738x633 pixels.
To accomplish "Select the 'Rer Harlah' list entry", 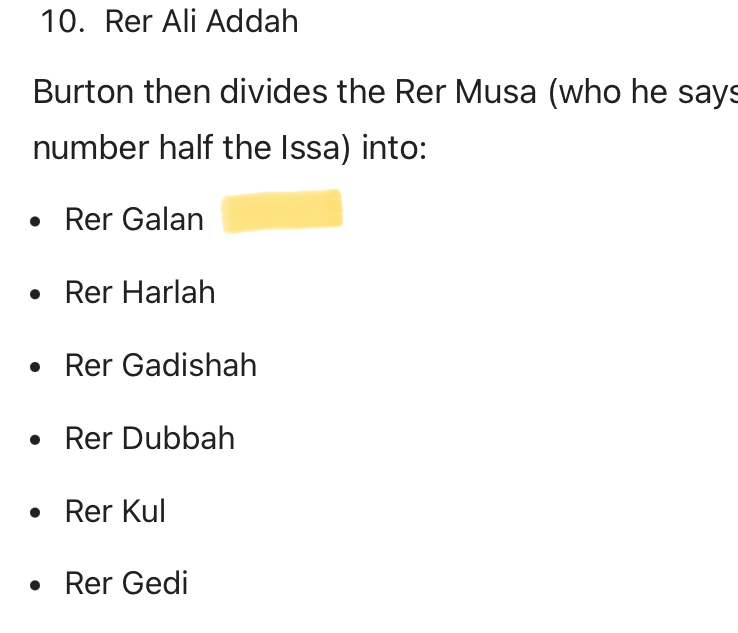I will click(140, 292).
